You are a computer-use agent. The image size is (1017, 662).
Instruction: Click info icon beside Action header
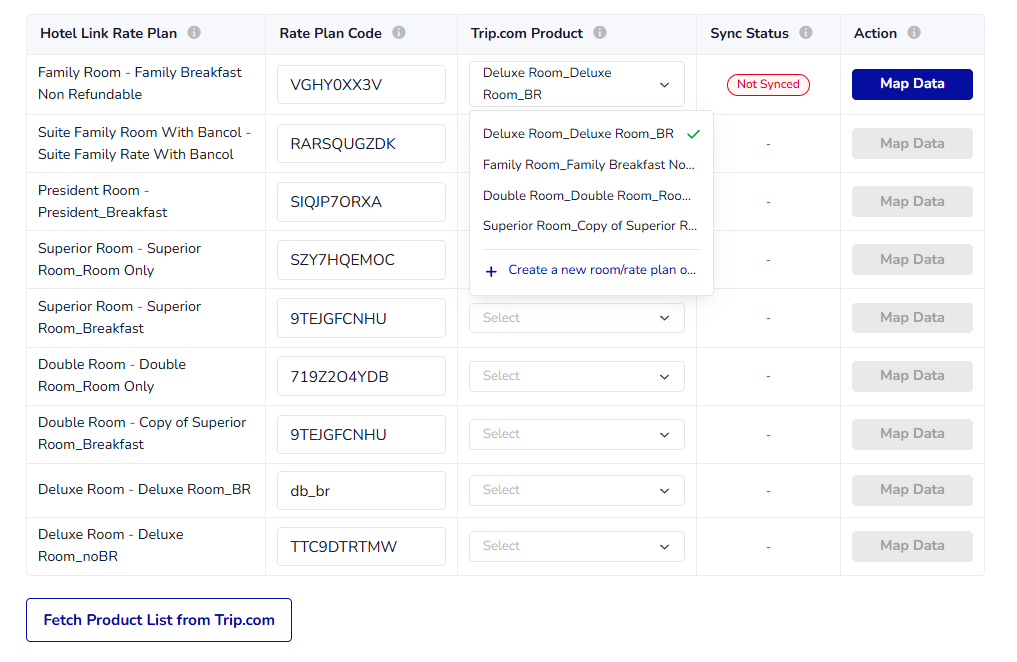[914, 33]
